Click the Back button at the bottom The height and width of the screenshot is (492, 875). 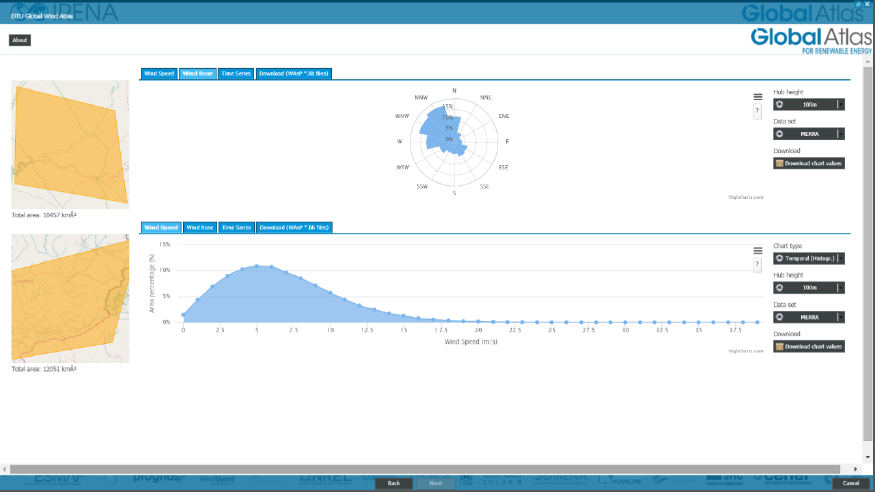pyautogui.click(x=394, y=482)
